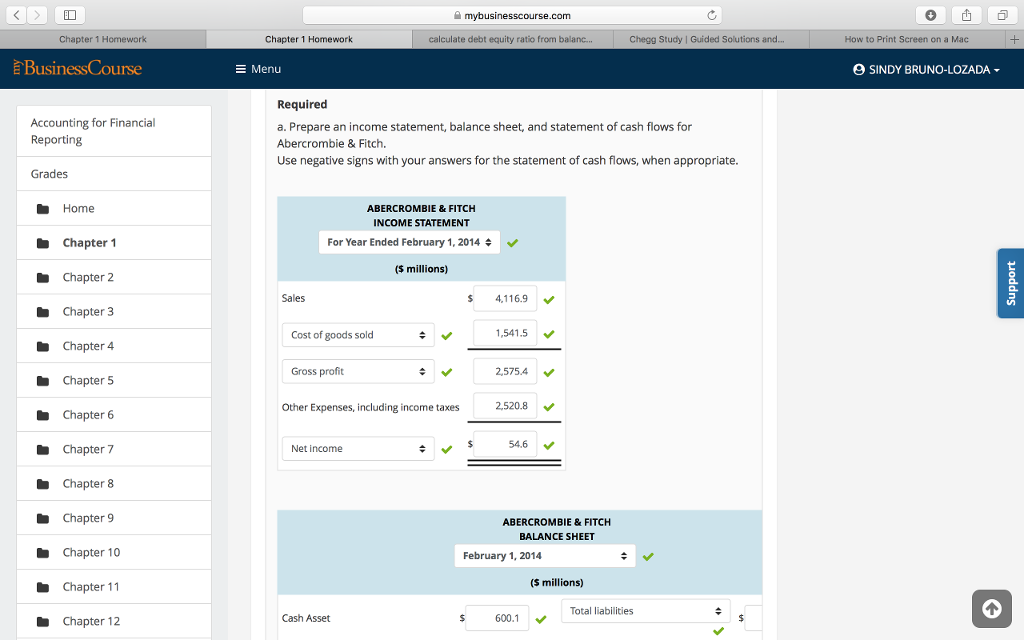Open the hamburger Menu icon

(240, 69)
